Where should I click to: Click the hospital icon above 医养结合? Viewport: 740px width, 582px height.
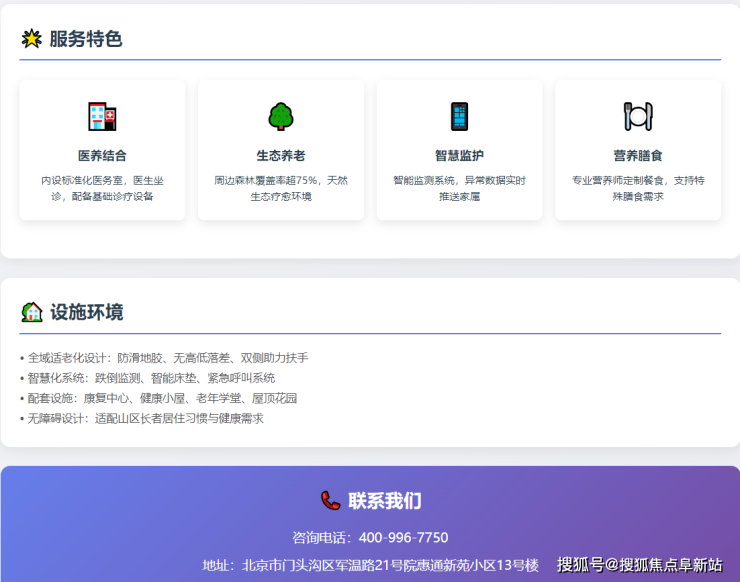pos(102,117)
